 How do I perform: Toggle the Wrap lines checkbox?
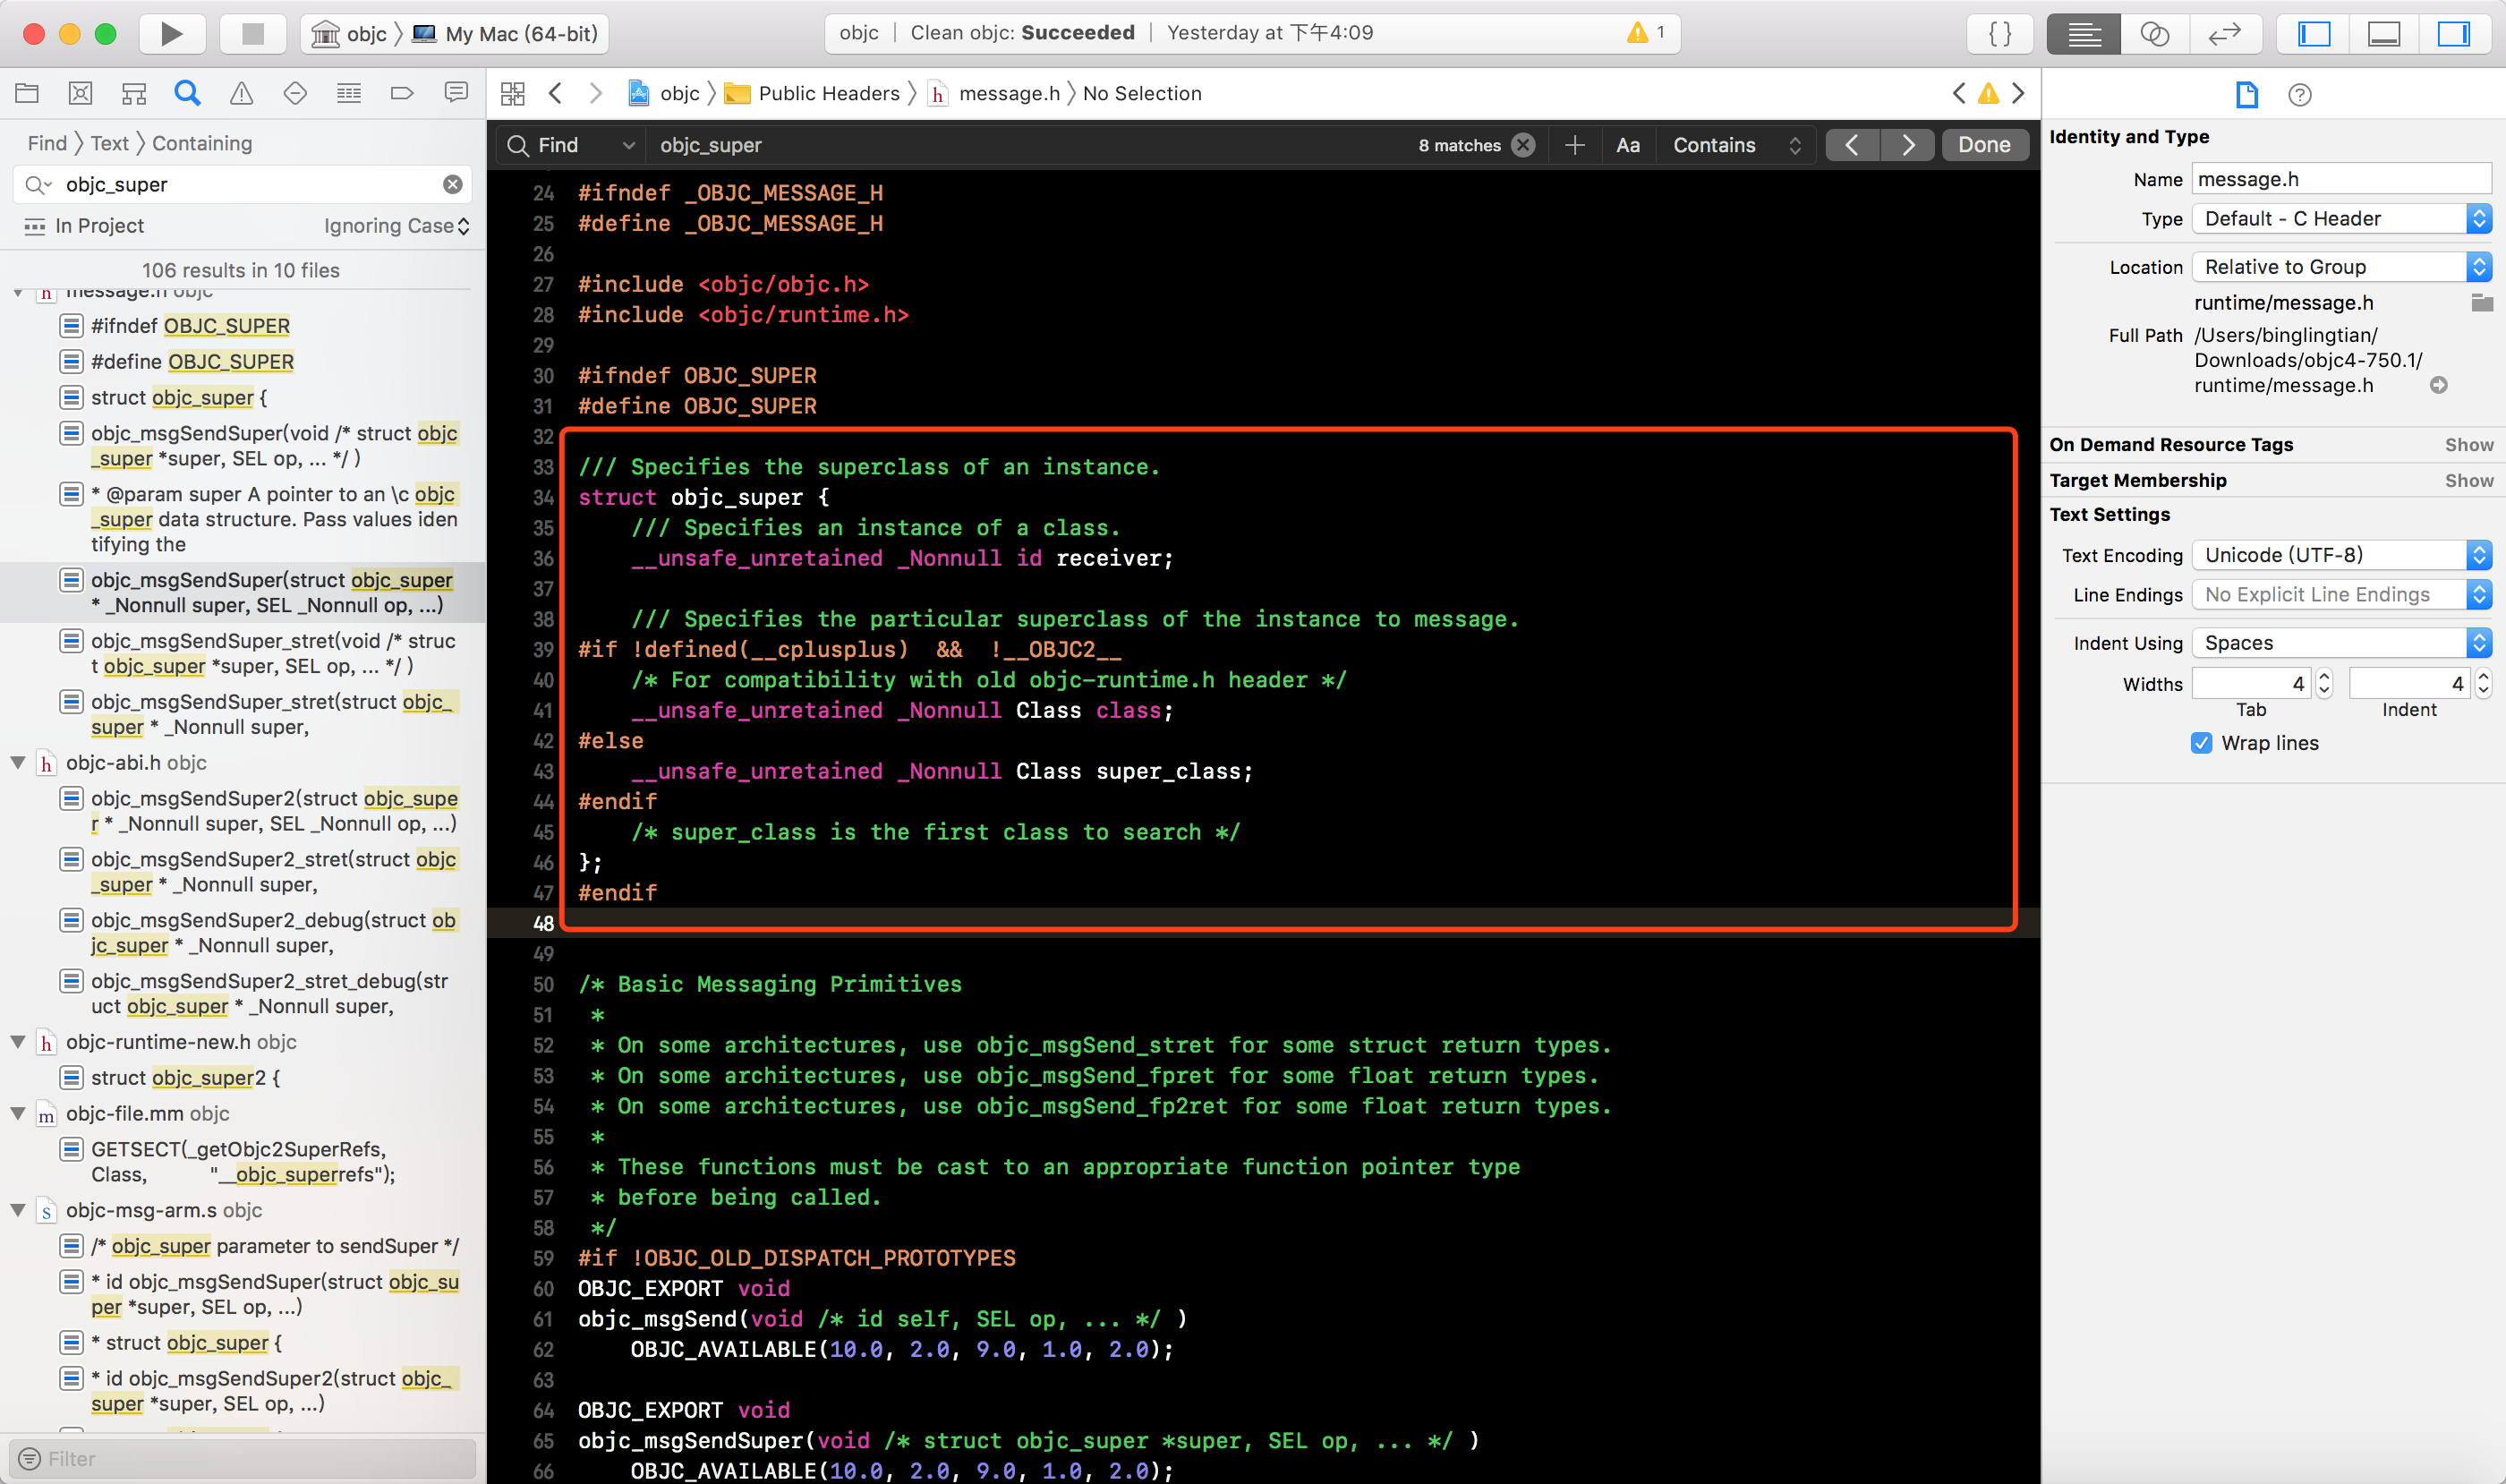(2201, 743)
